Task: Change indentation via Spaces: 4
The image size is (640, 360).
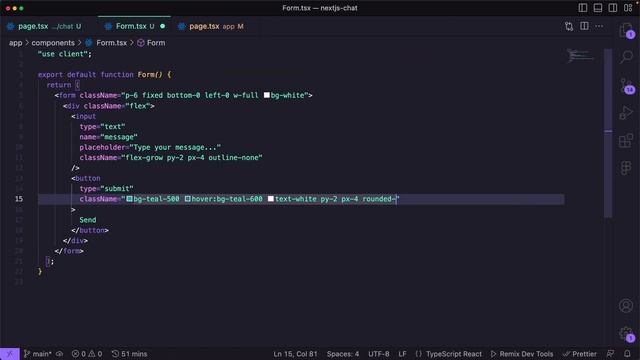Action: [343, 354]
